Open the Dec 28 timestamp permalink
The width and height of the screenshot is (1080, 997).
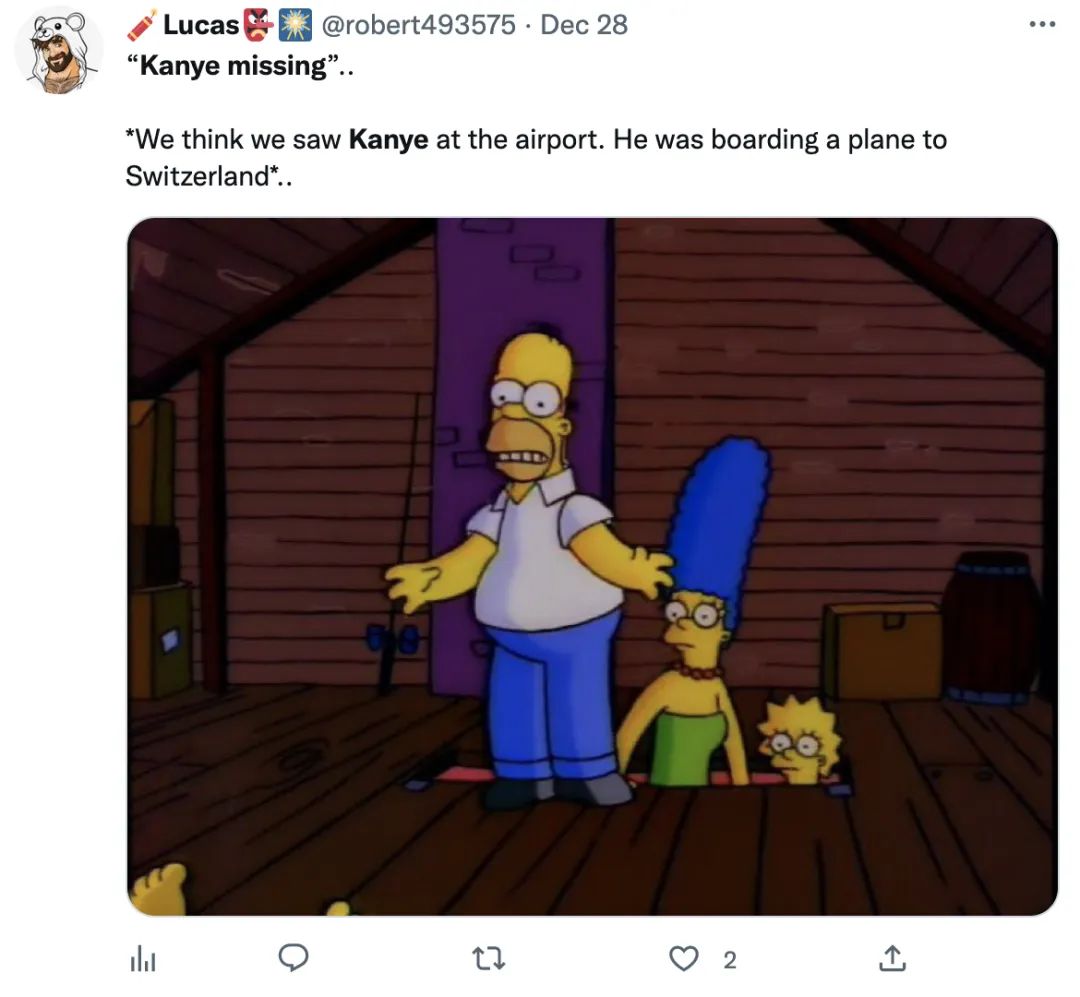click(584, 25)
